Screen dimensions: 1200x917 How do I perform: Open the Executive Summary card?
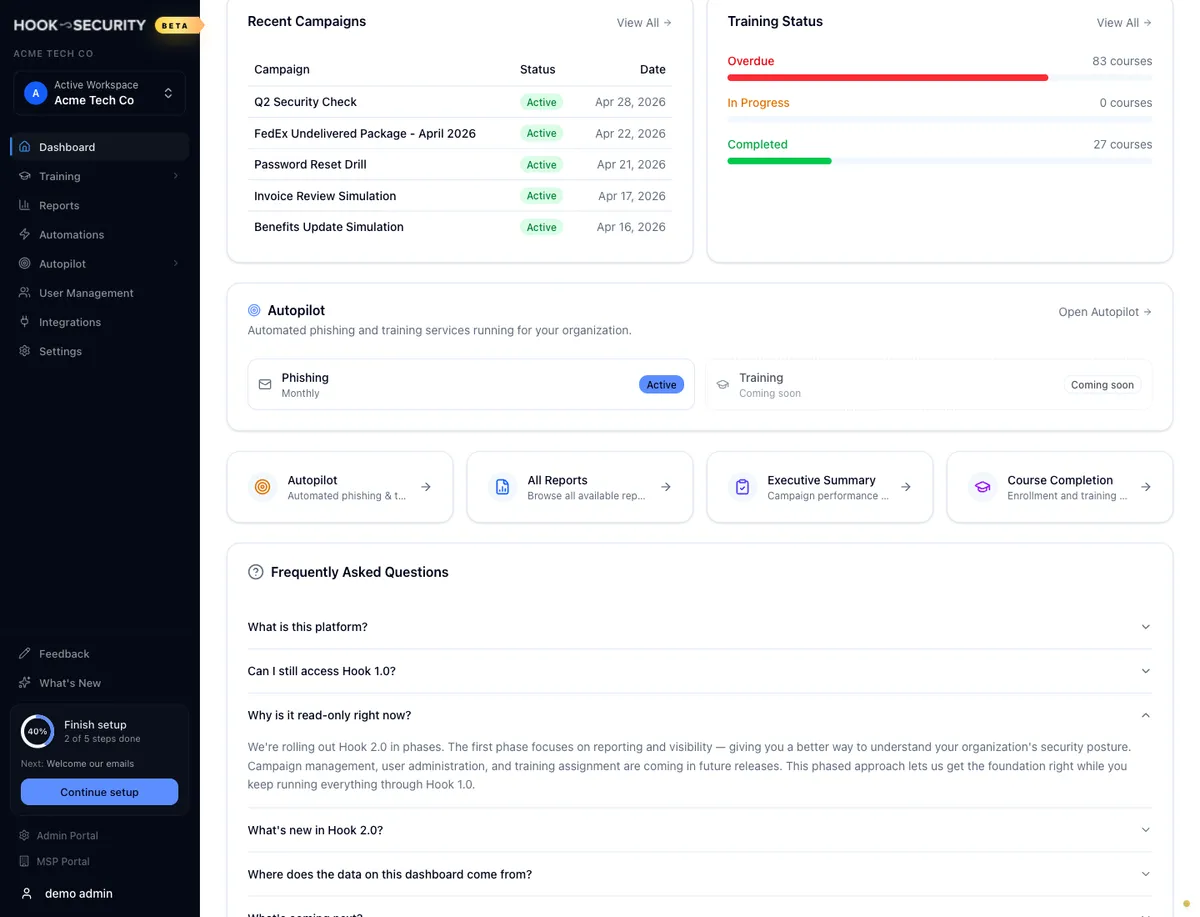820,487
